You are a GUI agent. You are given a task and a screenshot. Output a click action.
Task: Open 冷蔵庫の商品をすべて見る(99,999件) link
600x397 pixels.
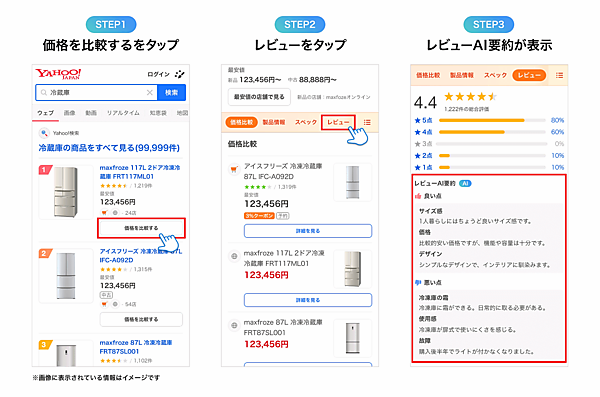coord(109,148)
